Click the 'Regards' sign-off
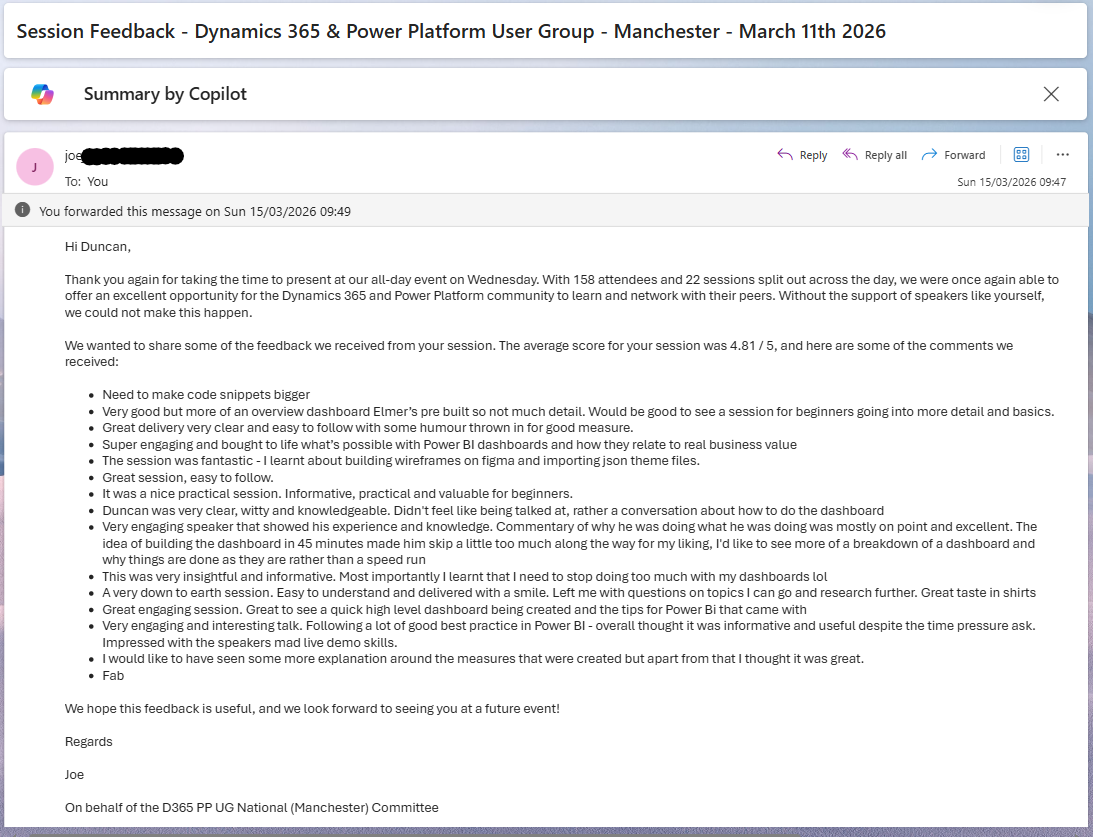Screen dimensions: 1093x837 [x=89, y=742]
